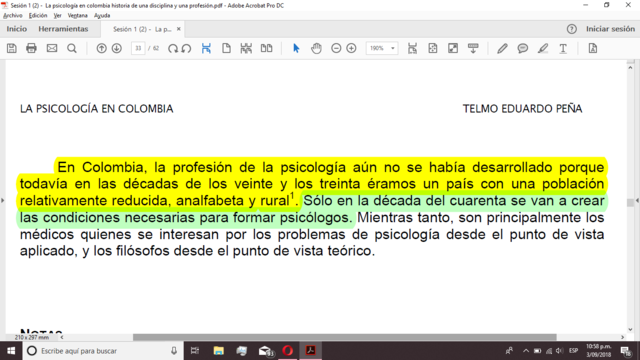Click green highlighted 'Sólo en la década'
640x360 pixels.
[363, 200]
